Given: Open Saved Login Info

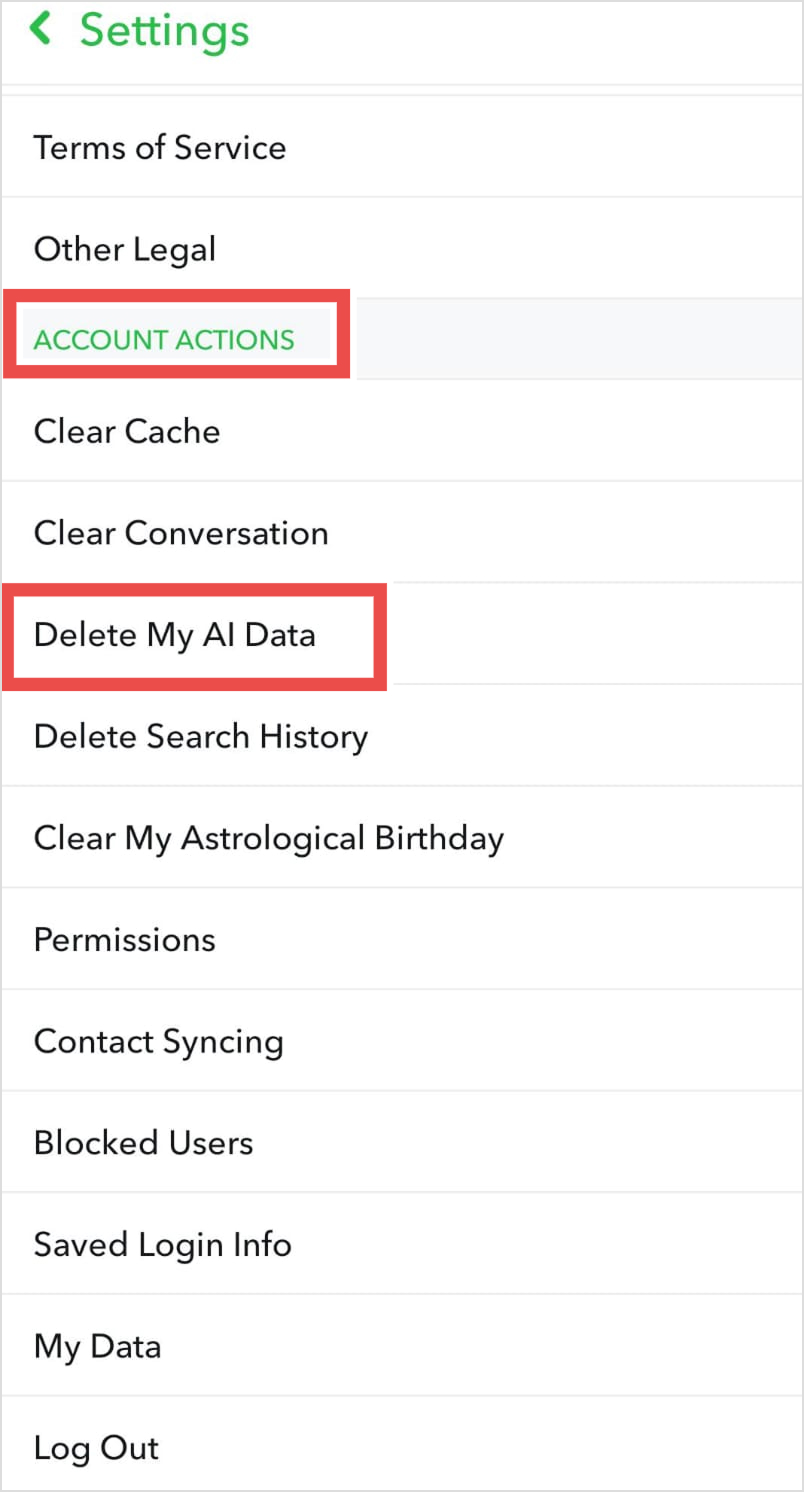Looking at the screenshot, I should tap(162, 1244).
